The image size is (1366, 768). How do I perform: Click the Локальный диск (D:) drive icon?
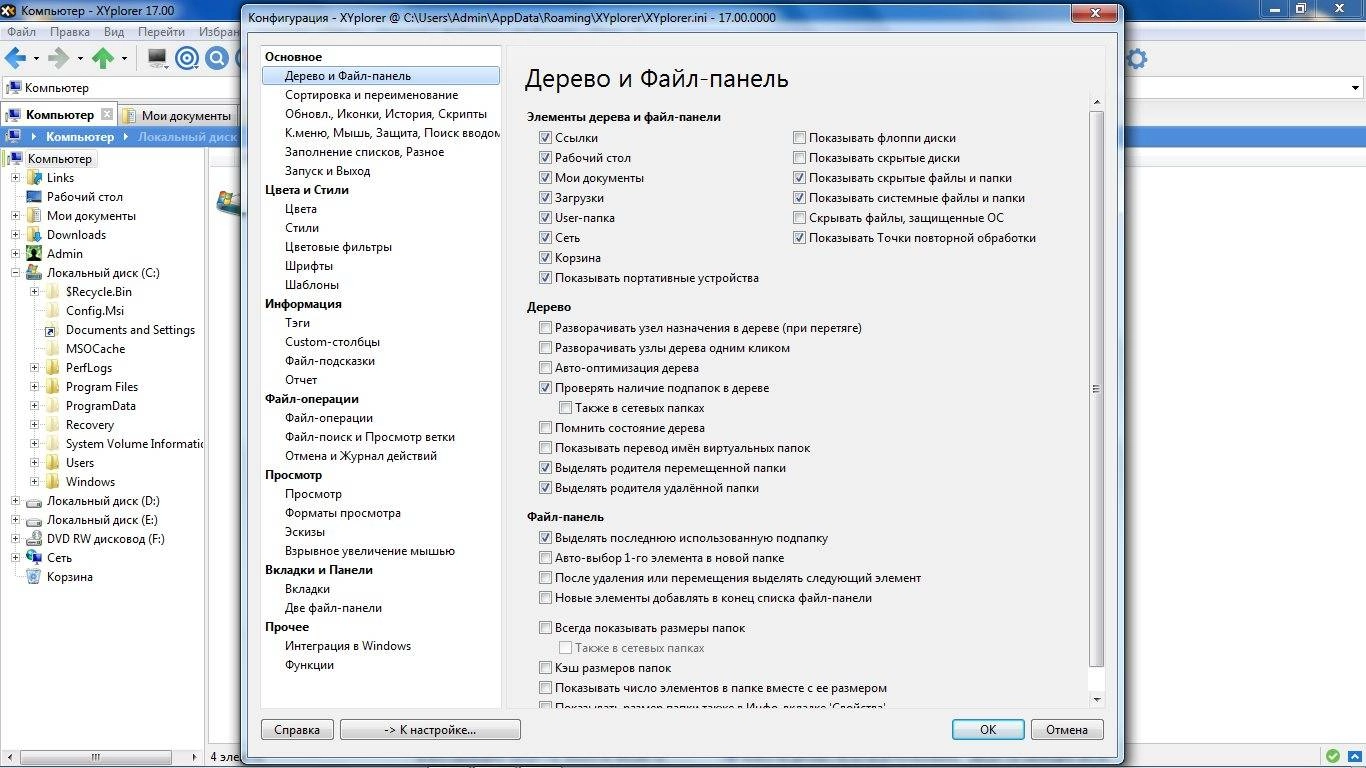point(34,501)
